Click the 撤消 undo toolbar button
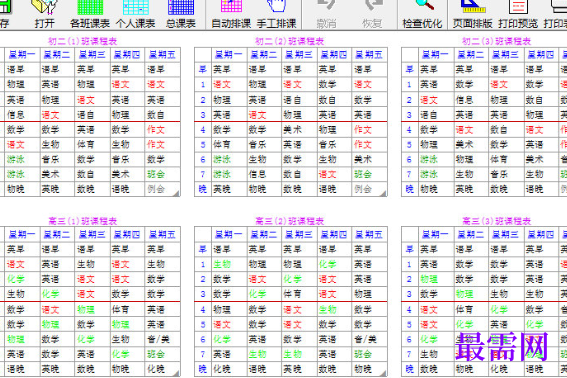The height and width of the screenshot is (378, 567). 326,14
